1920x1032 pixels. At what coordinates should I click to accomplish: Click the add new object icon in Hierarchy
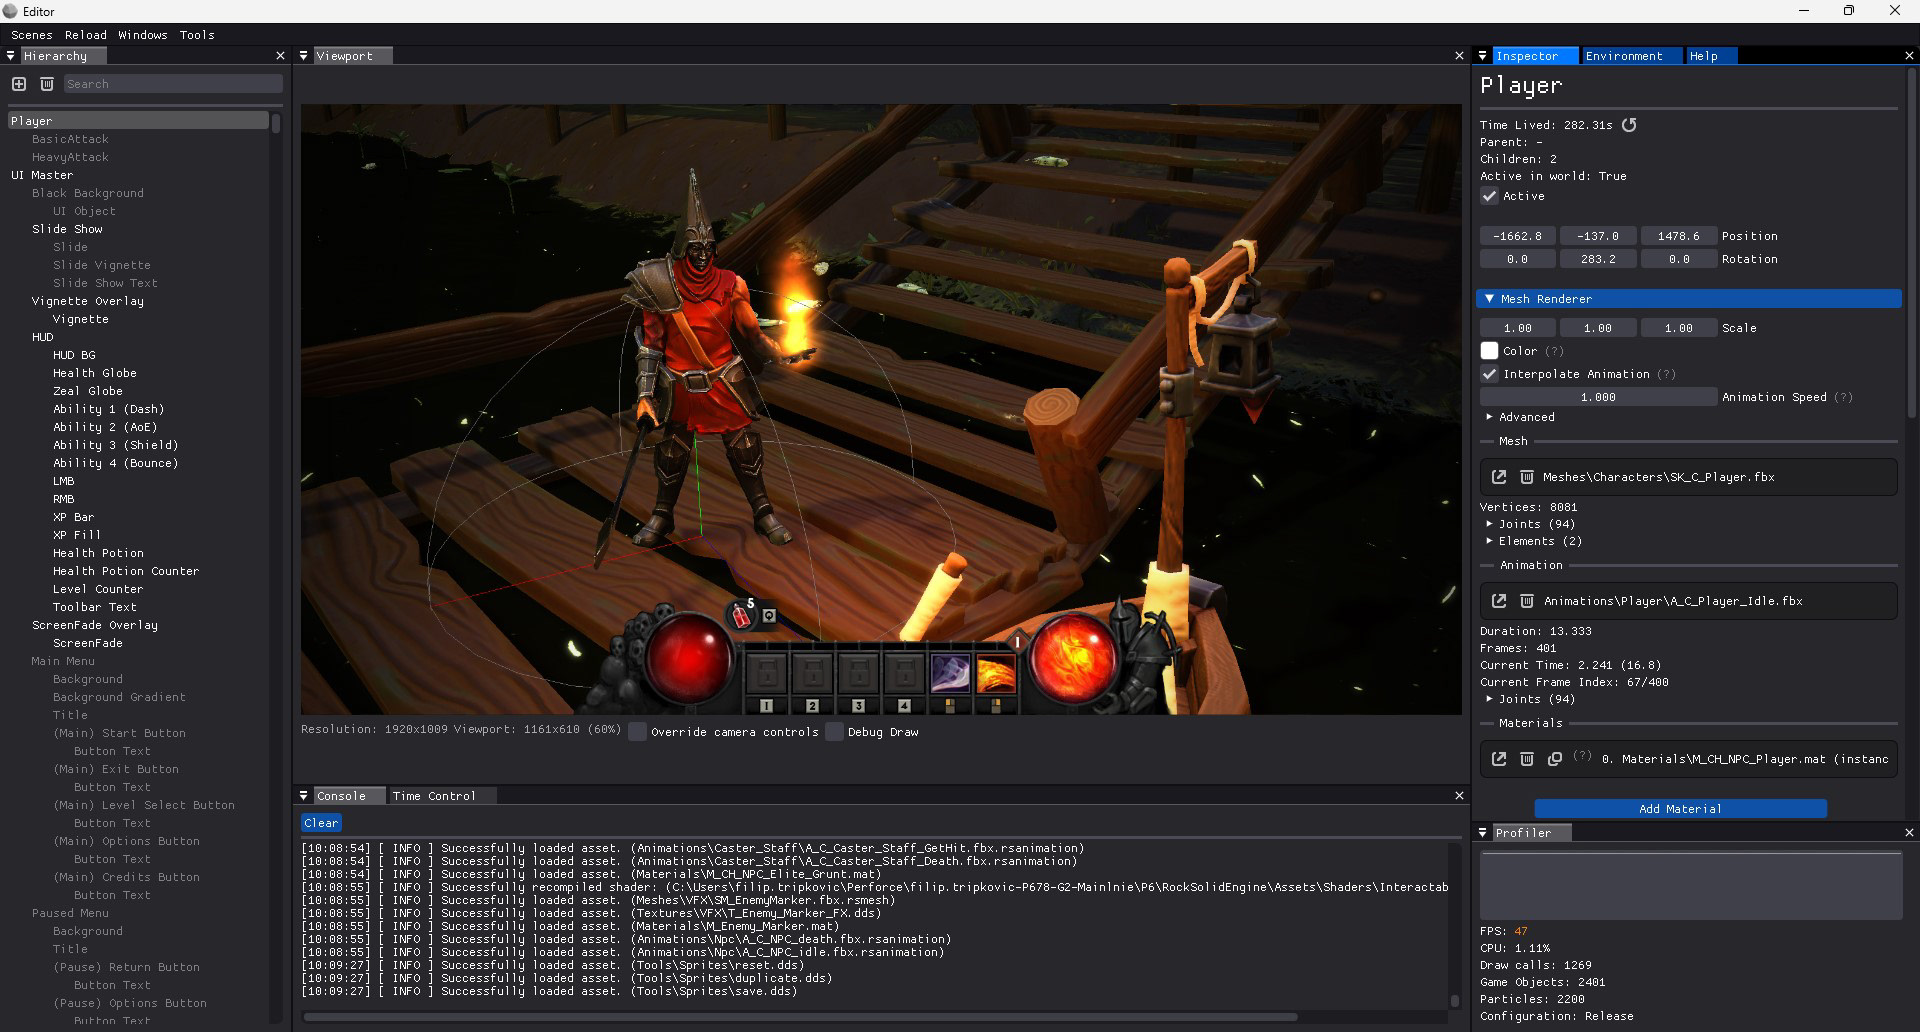tap(19, 84)
